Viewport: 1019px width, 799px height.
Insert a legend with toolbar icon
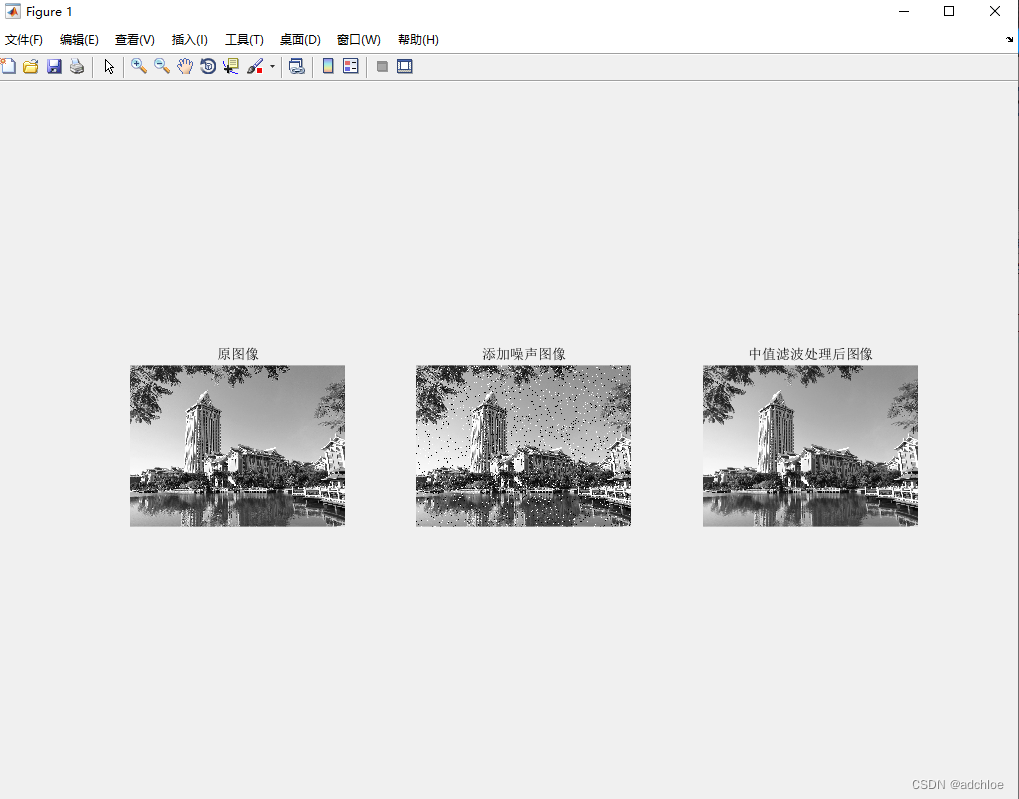pos(351,66)
